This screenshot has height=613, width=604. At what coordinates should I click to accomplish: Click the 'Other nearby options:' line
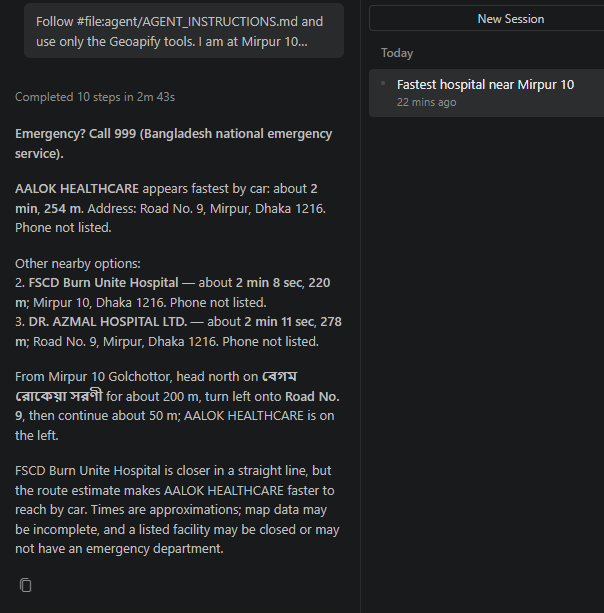(x=78, y=263)
